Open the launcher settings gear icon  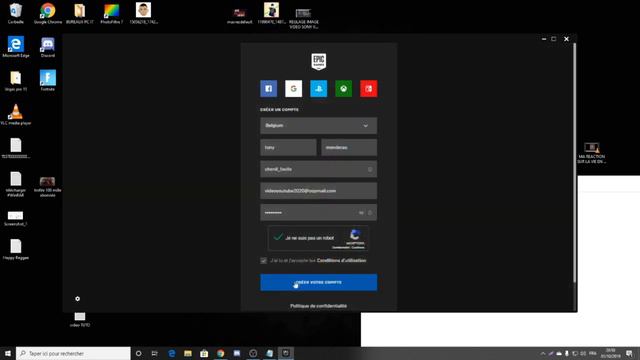(78, 299)
